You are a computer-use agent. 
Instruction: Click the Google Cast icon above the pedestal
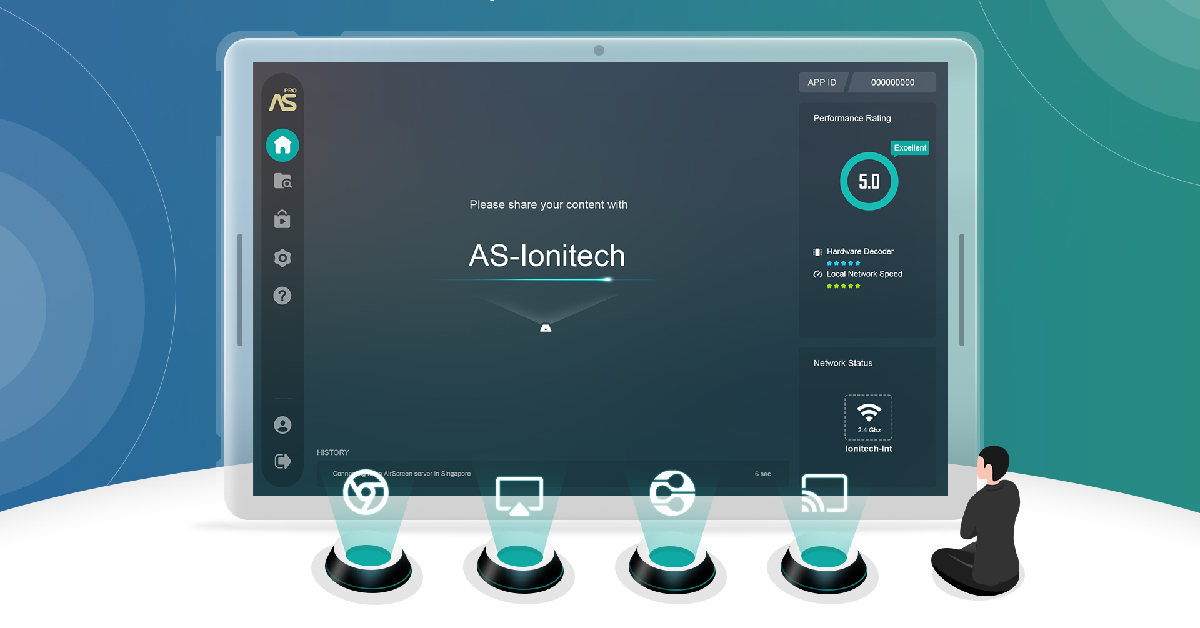pos(824,492)
